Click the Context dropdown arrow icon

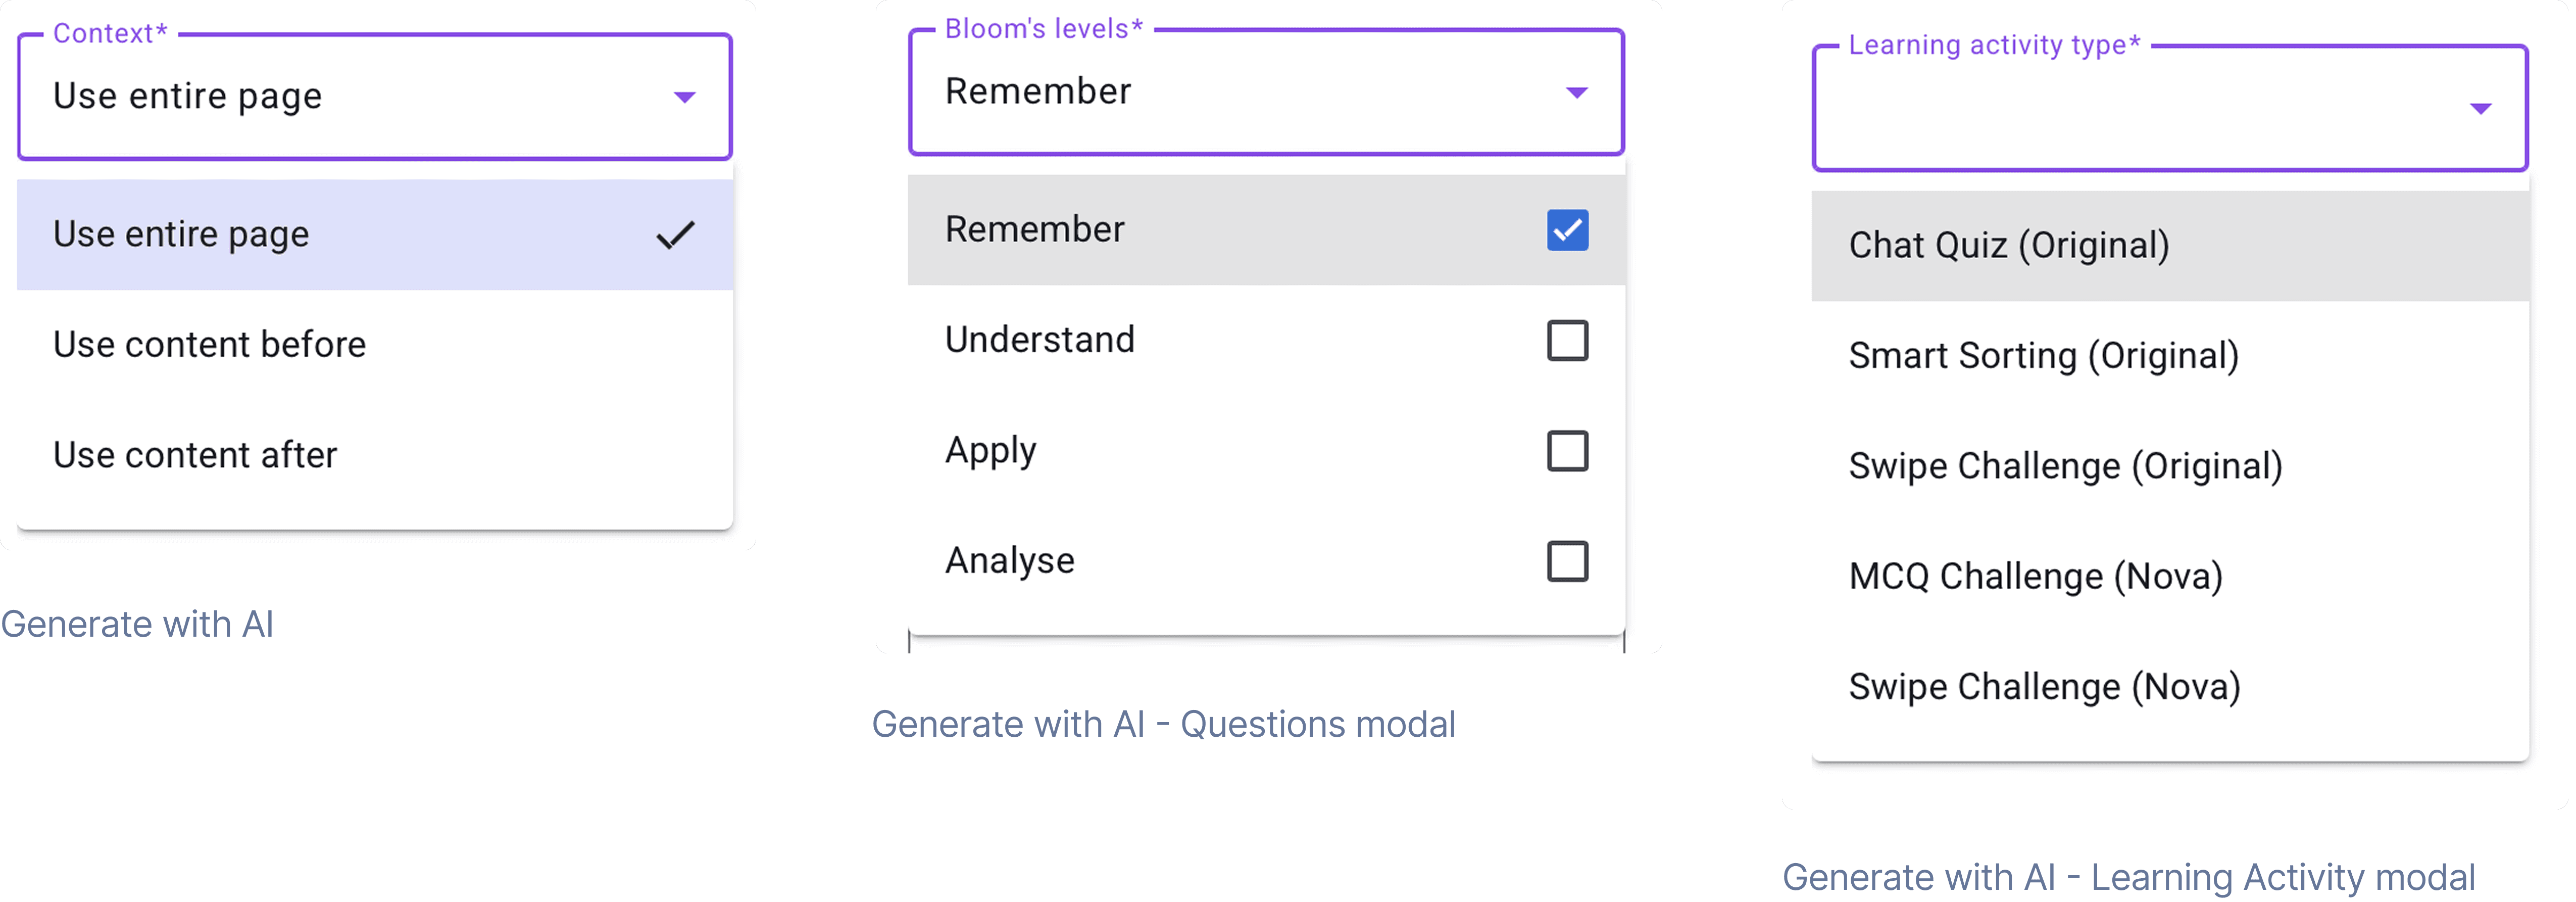pyautogui.click(x=684, y=97)
